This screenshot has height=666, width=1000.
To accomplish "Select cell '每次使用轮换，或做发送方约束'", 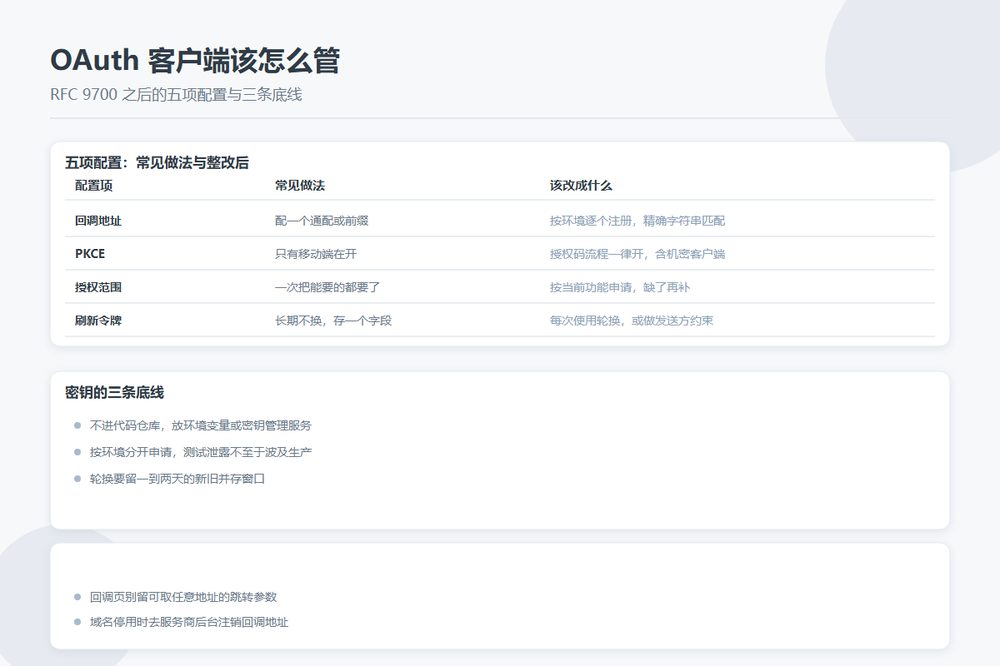I will [x=631, y=320].
